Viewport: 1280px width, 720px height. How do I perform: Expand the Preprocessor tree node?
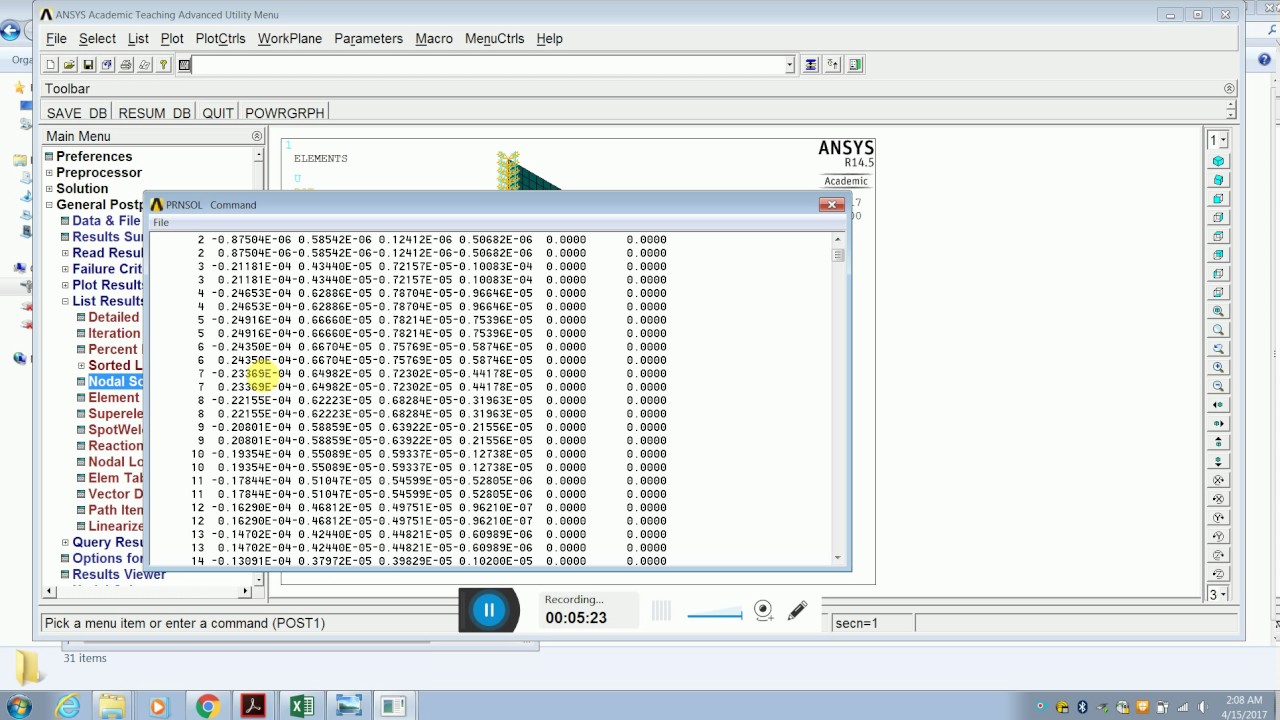pos(48,172)
